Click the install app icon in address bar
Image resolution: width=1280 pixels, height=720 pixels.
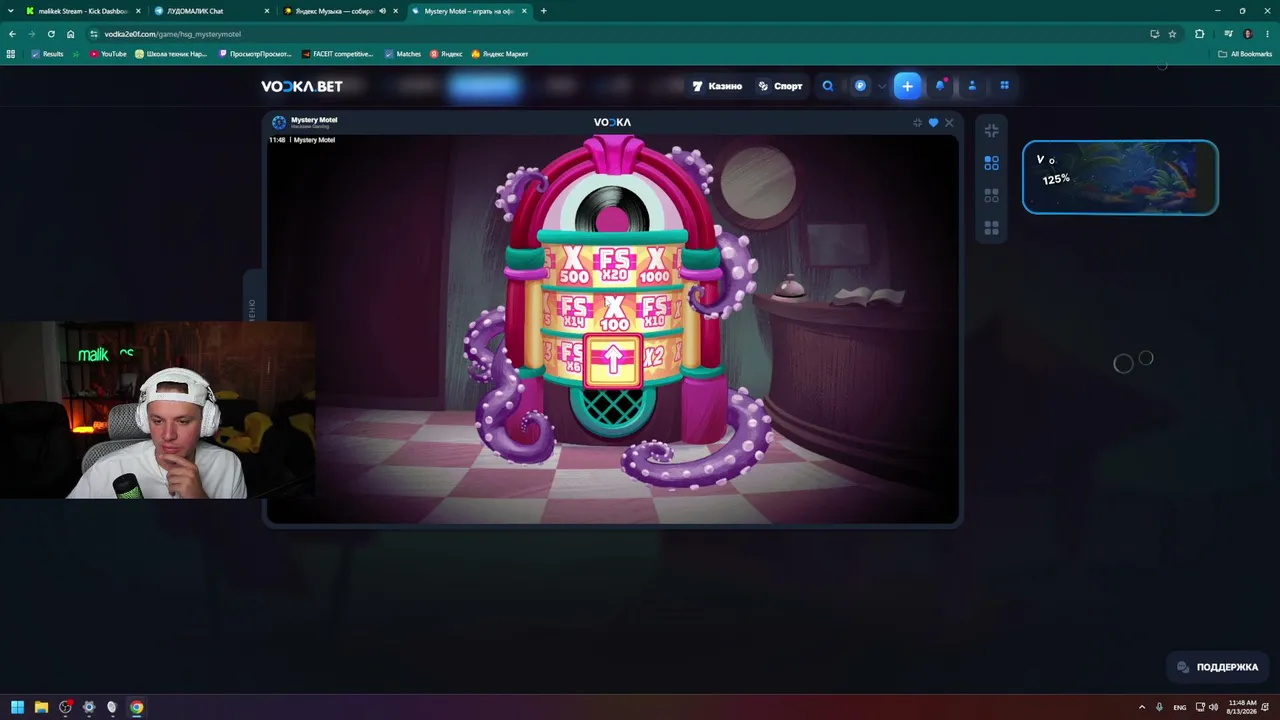[x=1154, y=34]
